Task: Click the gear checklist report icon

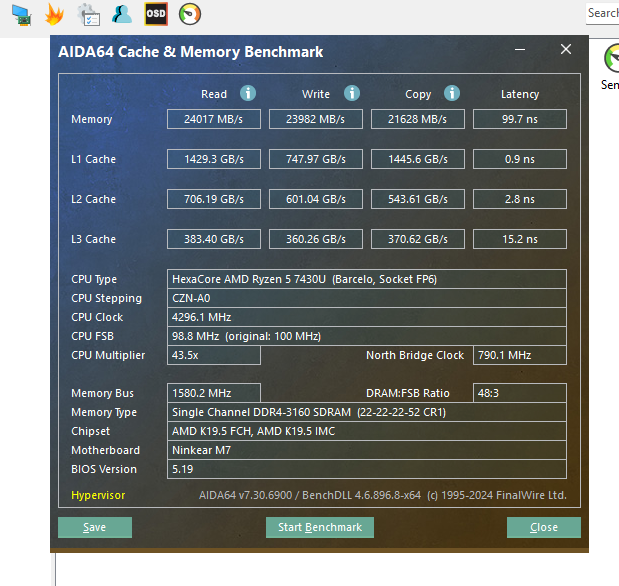Action: pos(88,14)
